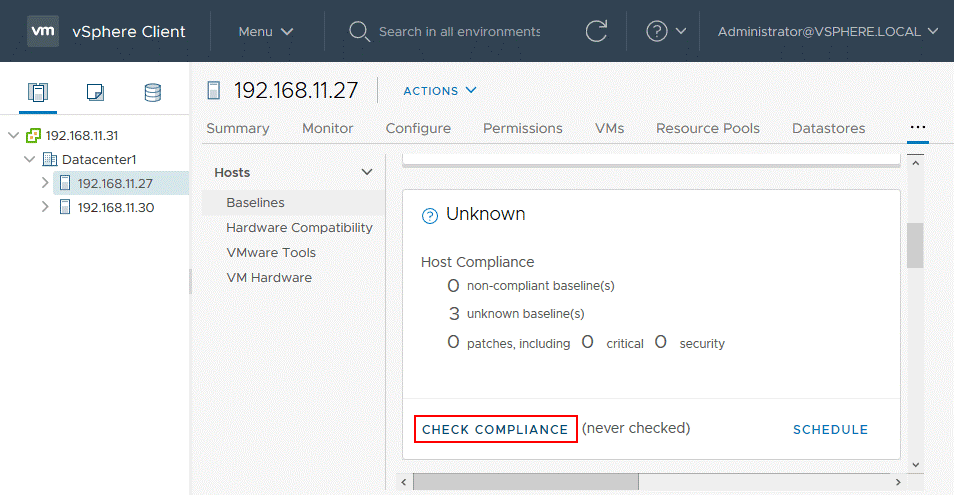Click the vCenter 192.168.11.31 icon

tap(34, 135)
